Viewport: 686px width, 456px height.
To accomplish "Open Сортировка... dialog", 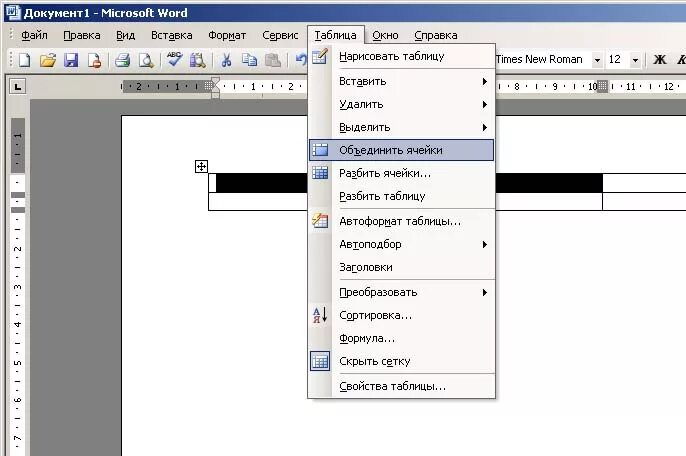I will (x=402, y=315).
